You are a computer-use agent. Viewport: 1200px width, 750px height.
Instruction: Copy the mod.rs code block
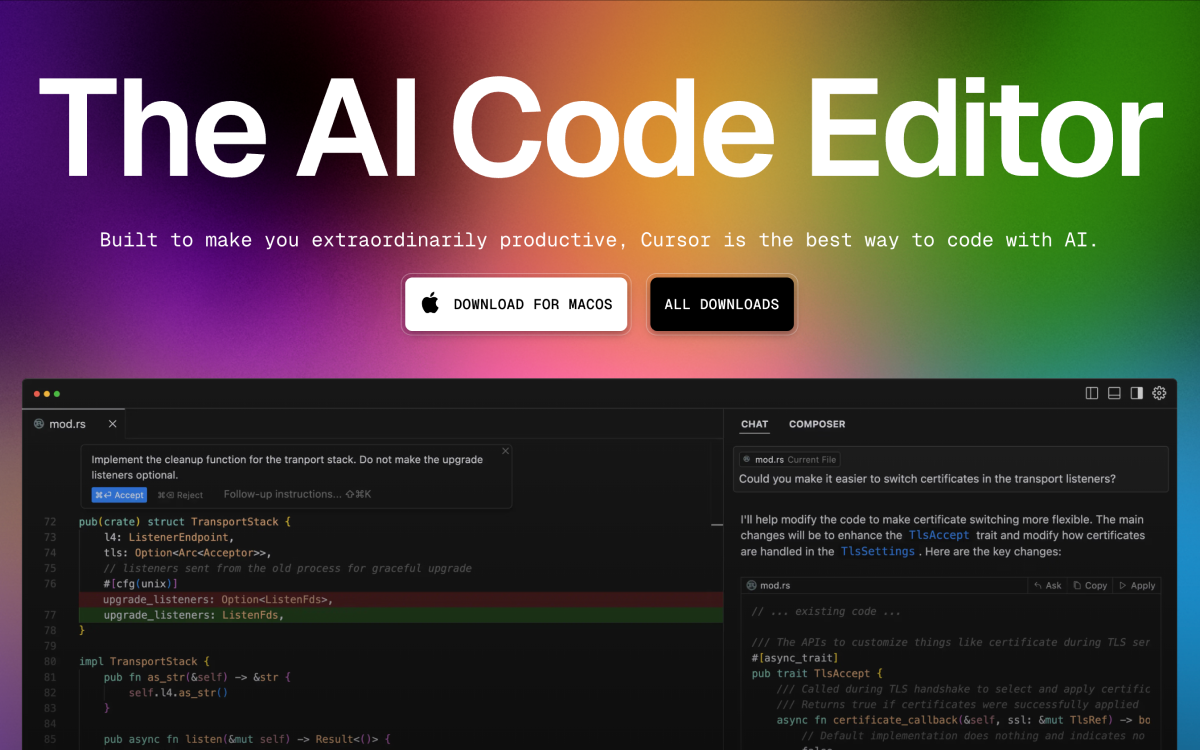point(1090,586)
